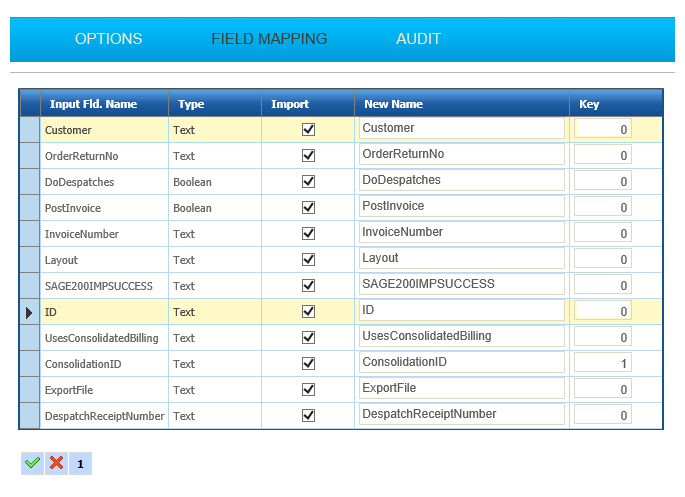Select the row header beside Layout
Screen dimensions: 685x497
[29, 260]
